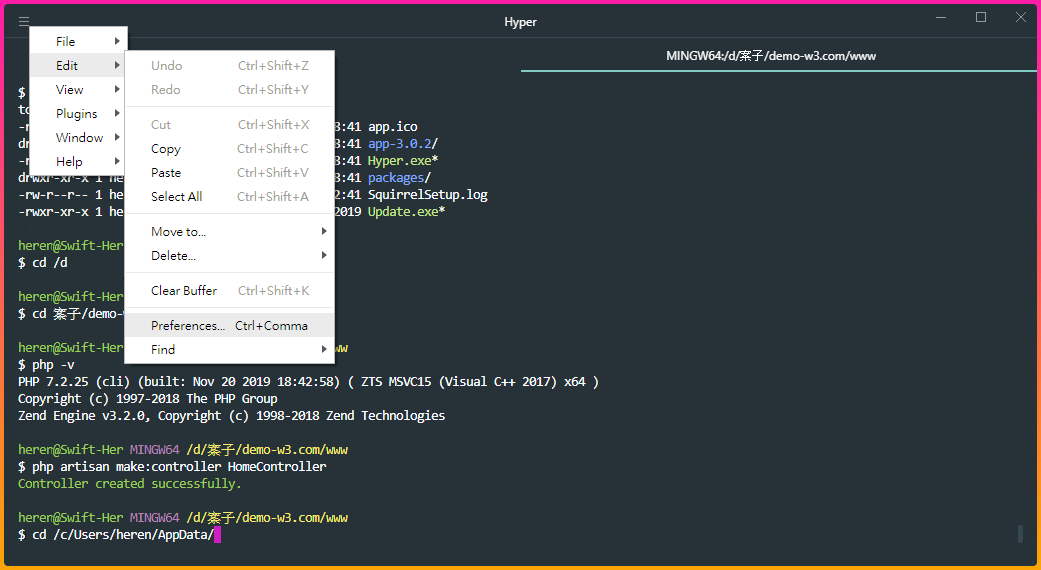Click the terminal scrollbar thumb
Viewport: 1041px width, 570px height.
tap(1021, 534)
